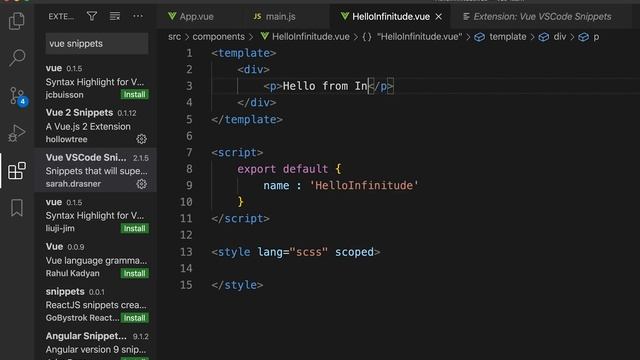Open the extensions panel more actions menu

click(138, 16)
